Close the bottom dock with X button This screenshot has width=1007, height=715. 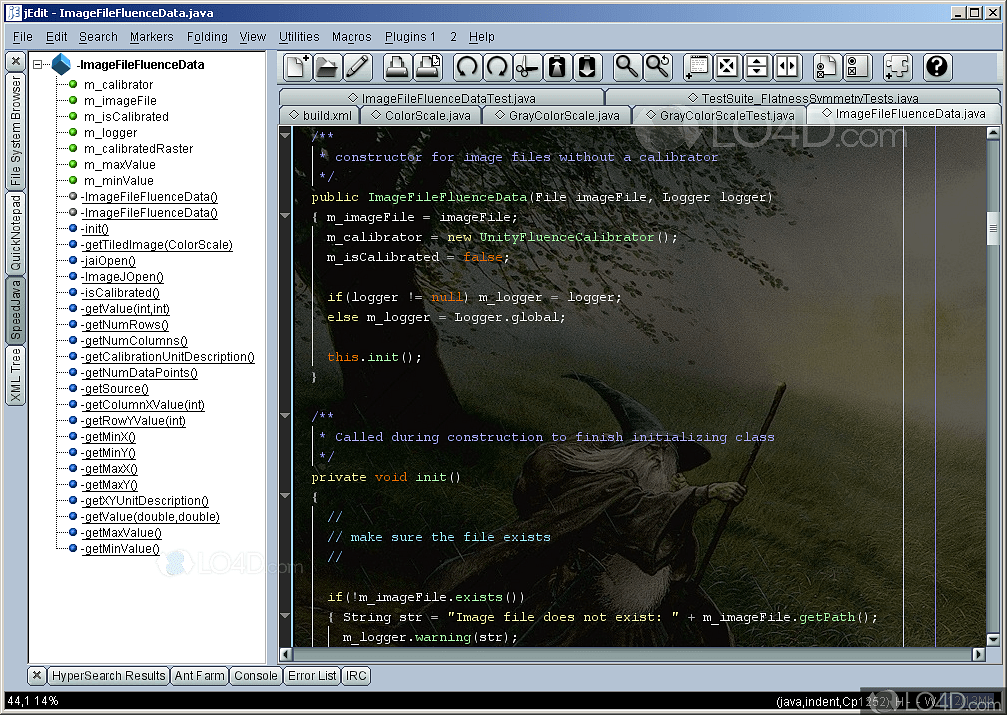click(37, 676)
